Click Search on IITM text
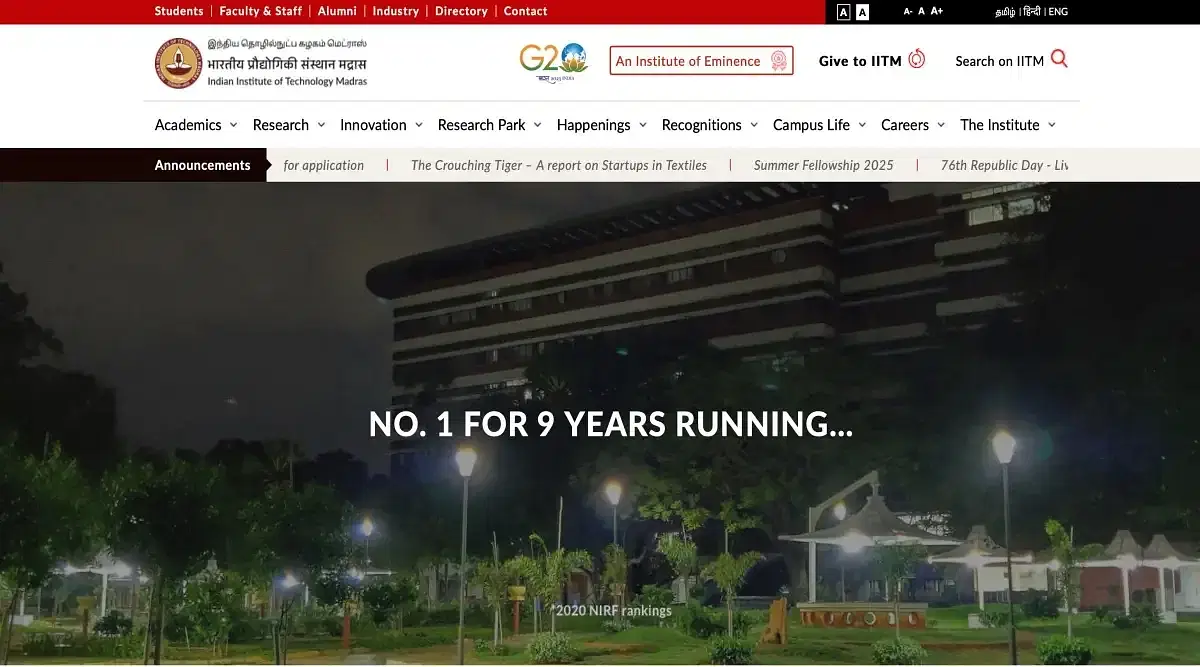The height and width of the screenshot is (667, 1200). click(999, 61)
